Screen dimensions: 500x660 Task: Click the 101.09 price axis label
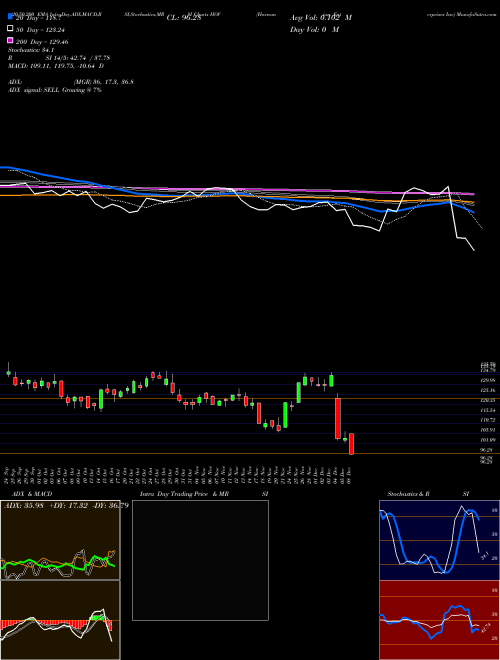point(488,440)
